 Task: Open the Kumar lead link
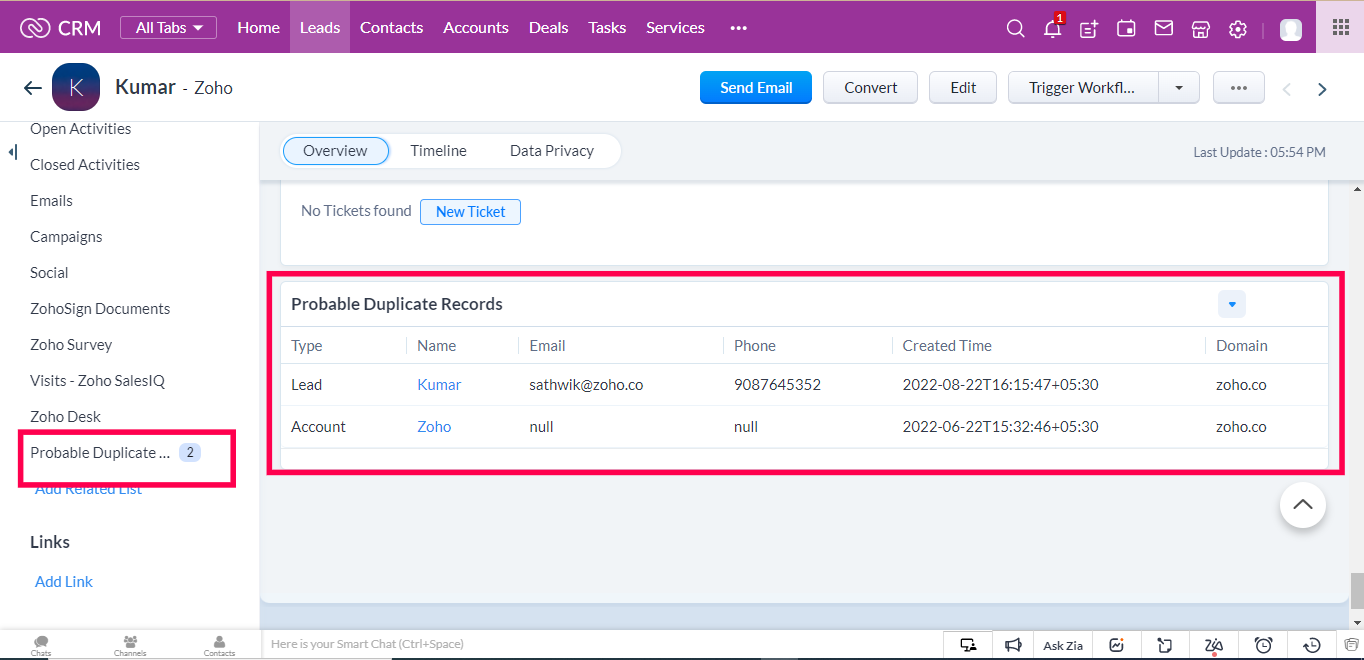tap(439, 385)
